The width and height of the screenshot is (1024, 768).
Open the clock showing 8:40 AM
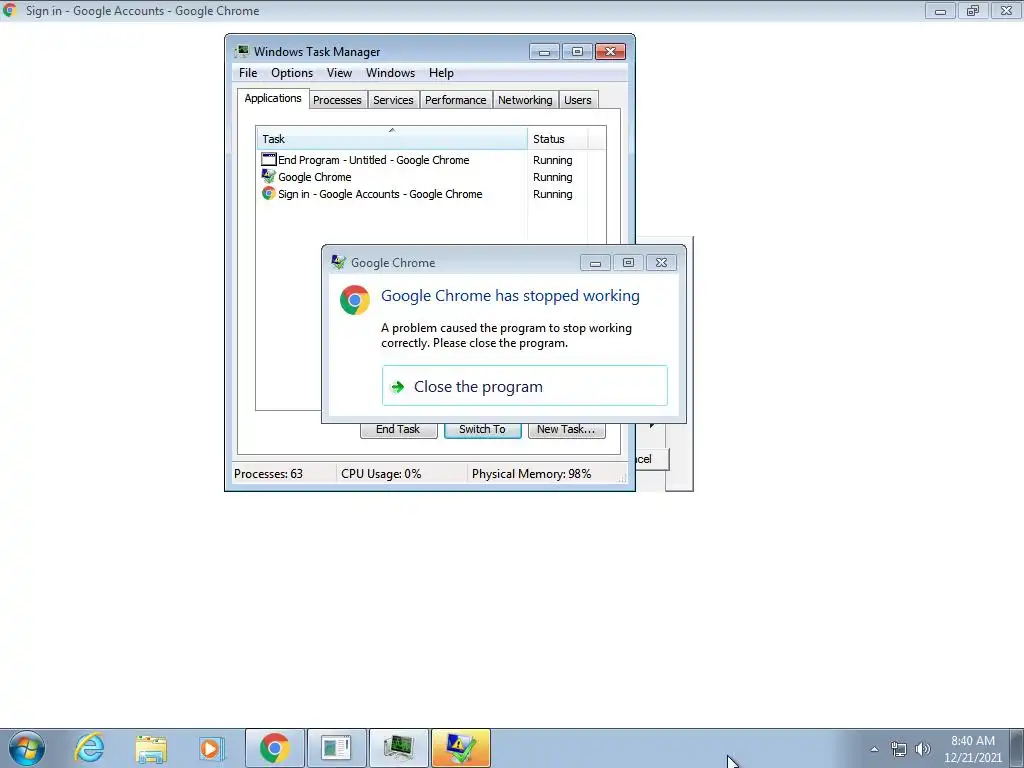coord(972,749)
